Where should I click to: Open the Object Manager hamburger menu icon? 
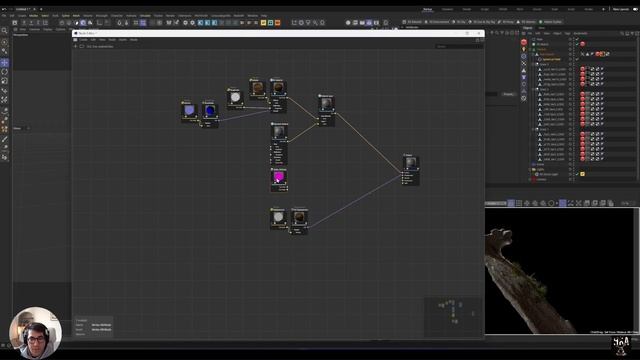click(x=524, y=33)
